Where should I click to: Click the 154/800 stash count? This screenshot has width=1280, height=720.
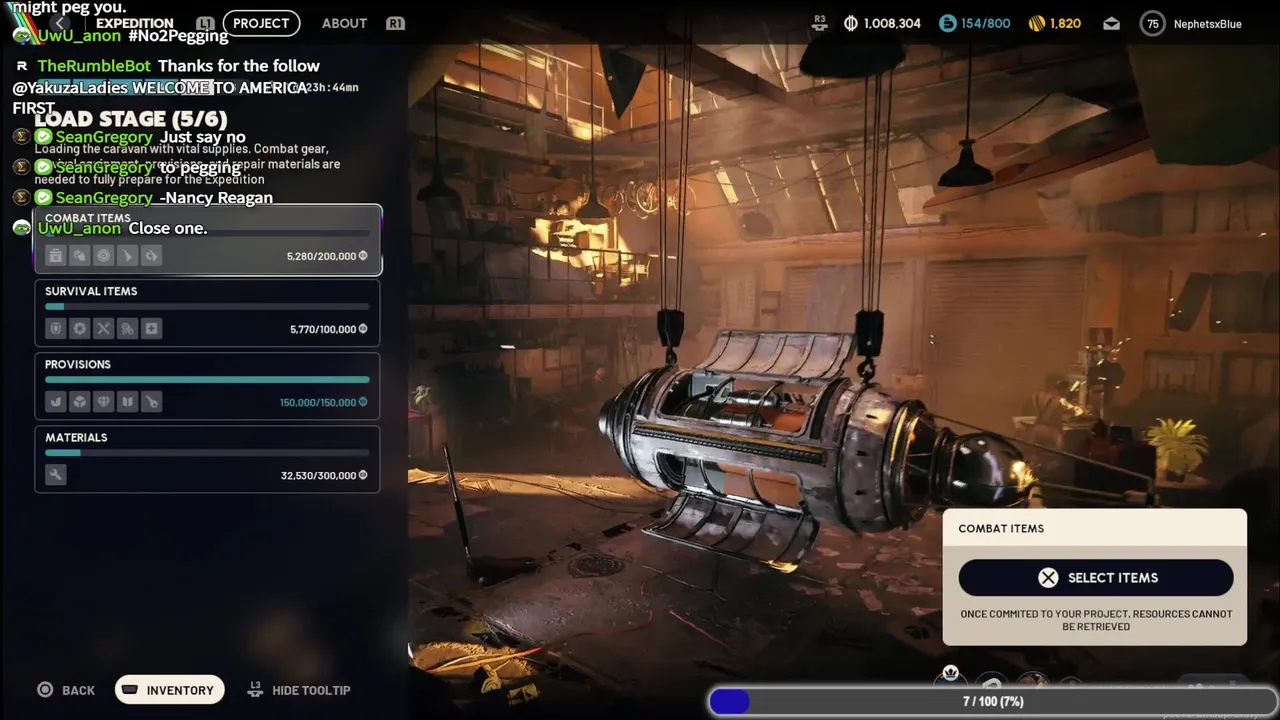986,23
